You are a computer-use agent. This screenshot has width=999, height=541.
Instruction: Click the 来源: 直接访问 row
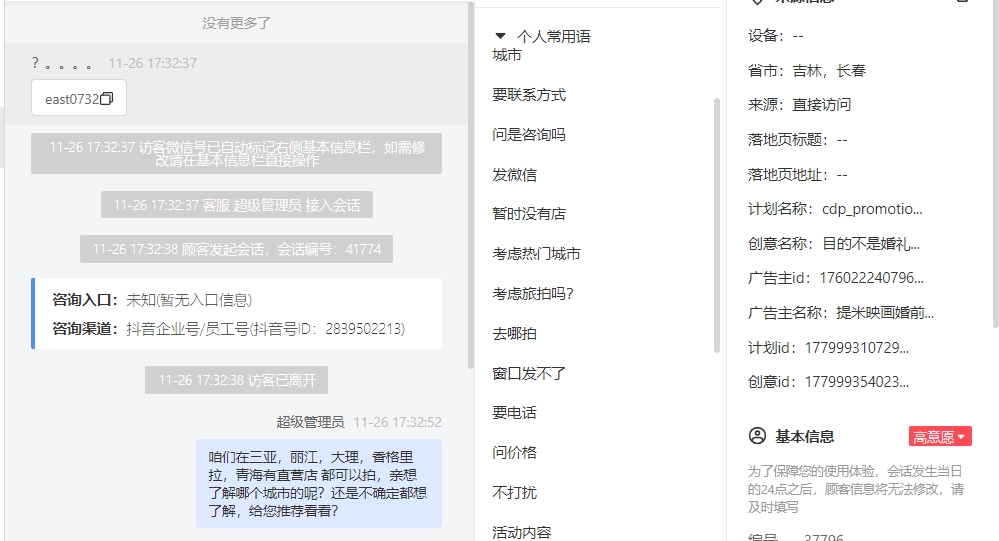coord(799,105)
